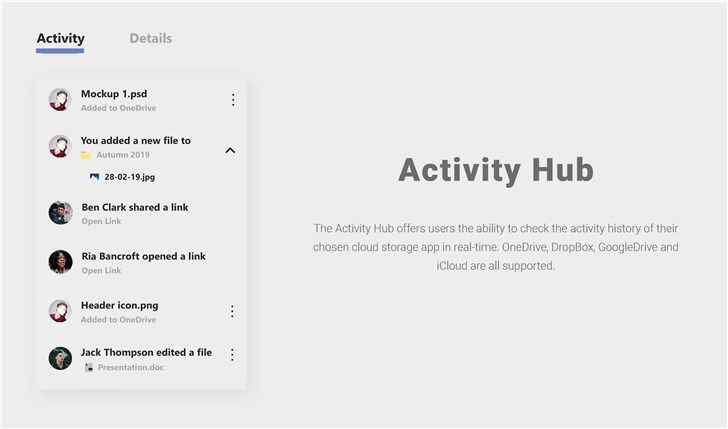Open more options for Header icon.png
The height and width of the screenshot is (429, 728).
pos(233,311)
